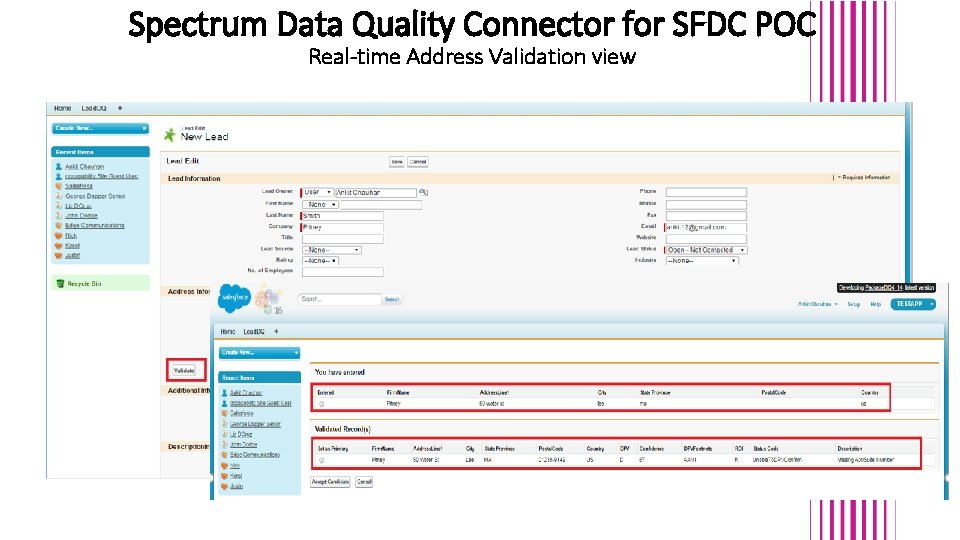Open the Liz D'Cruz recent item in the front window
The height and width of the screenshot is (540, 960).
[241, 434]
